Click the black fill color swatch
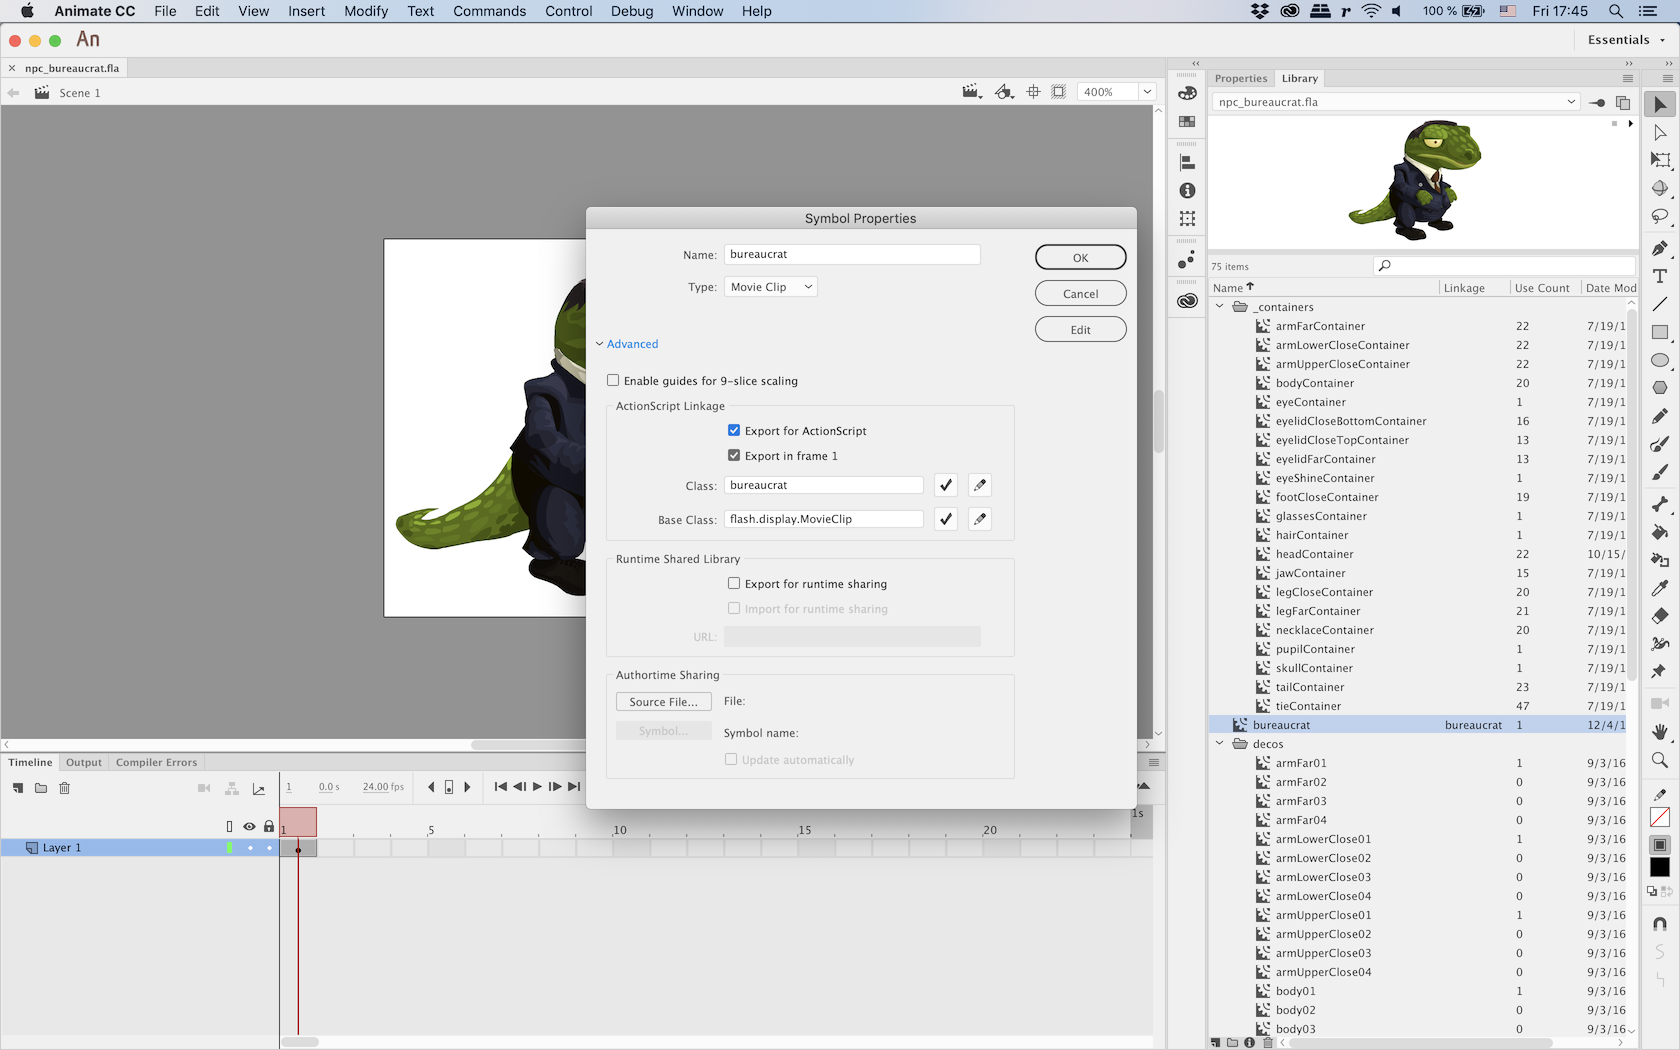This screenshot has width=1680, height=1050. 1660,868
